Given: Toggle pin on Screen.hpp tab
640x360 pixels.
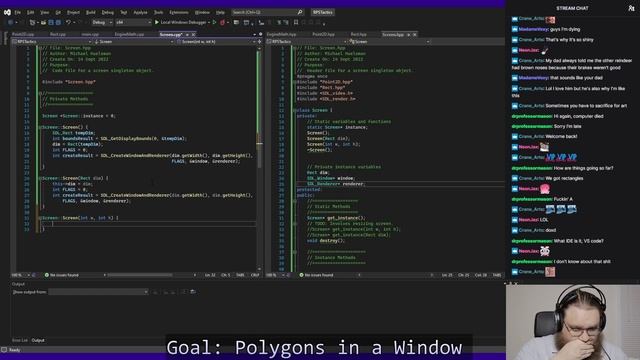Looking at the screenshot, I should click(409, 35).
